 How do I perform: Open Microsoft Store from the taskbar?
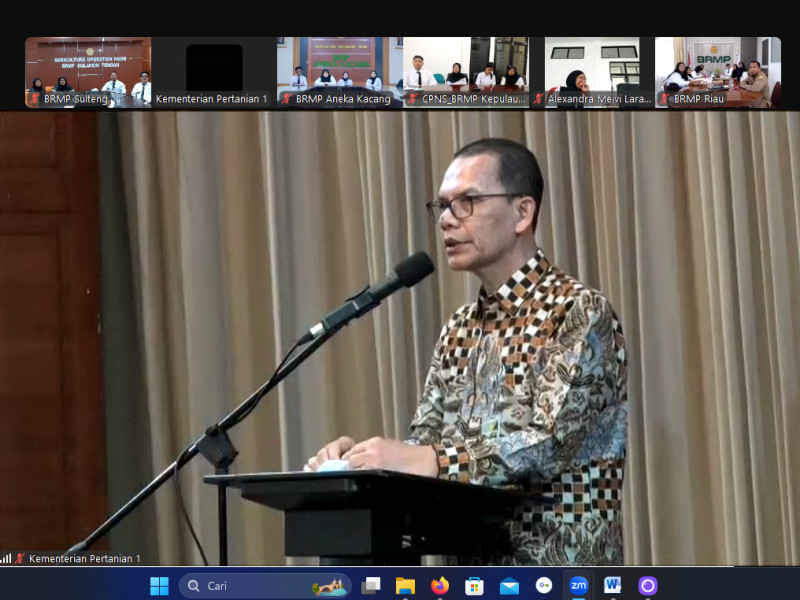(x=475, y=586)
